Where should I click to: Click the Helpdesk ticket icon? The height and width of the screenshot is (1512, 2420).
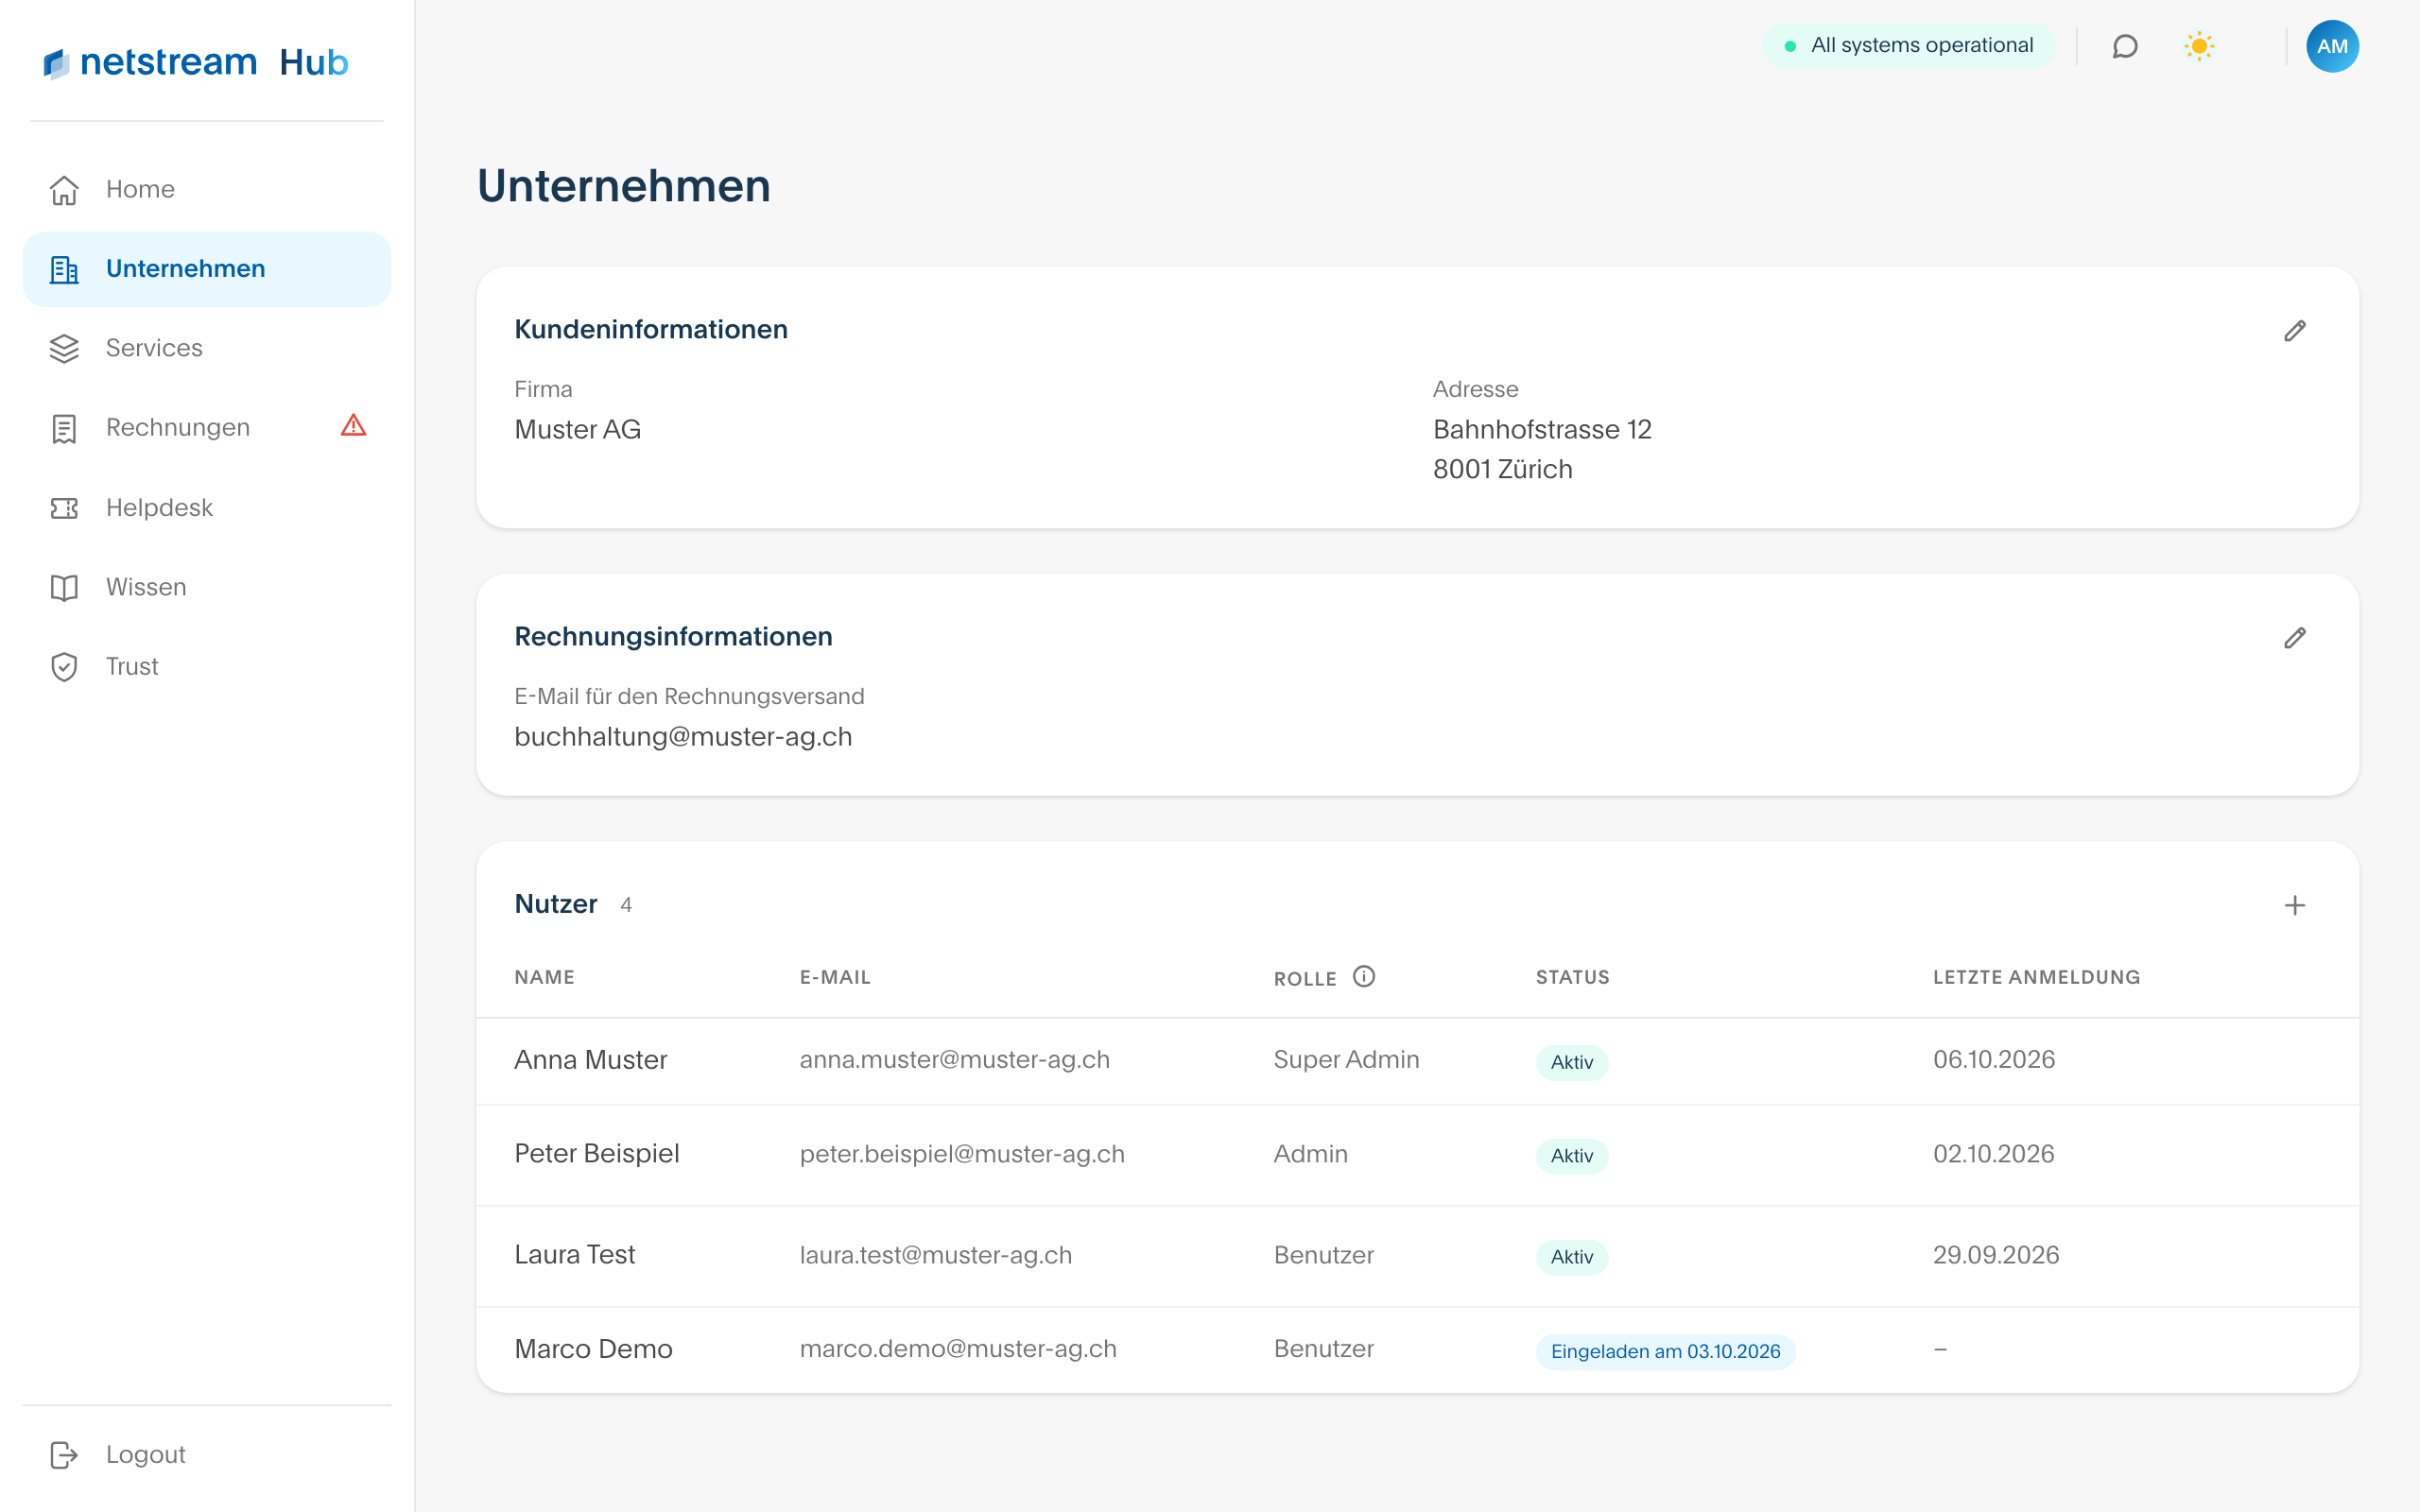point(64,508)
